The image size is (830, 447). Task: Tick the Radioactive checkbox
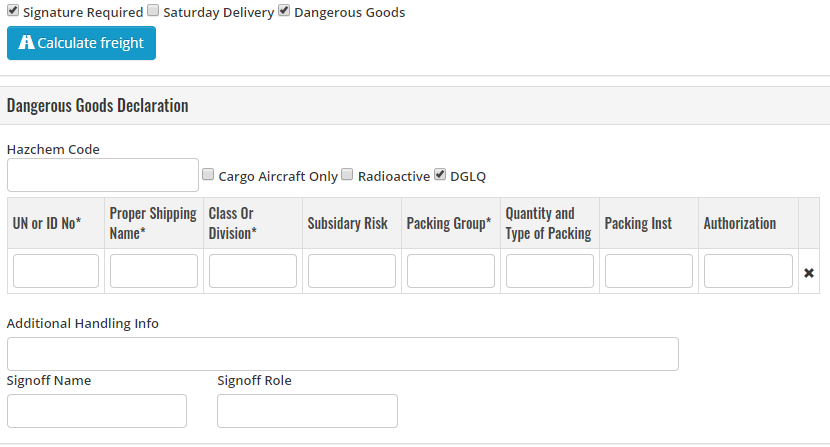coord(347,174)
